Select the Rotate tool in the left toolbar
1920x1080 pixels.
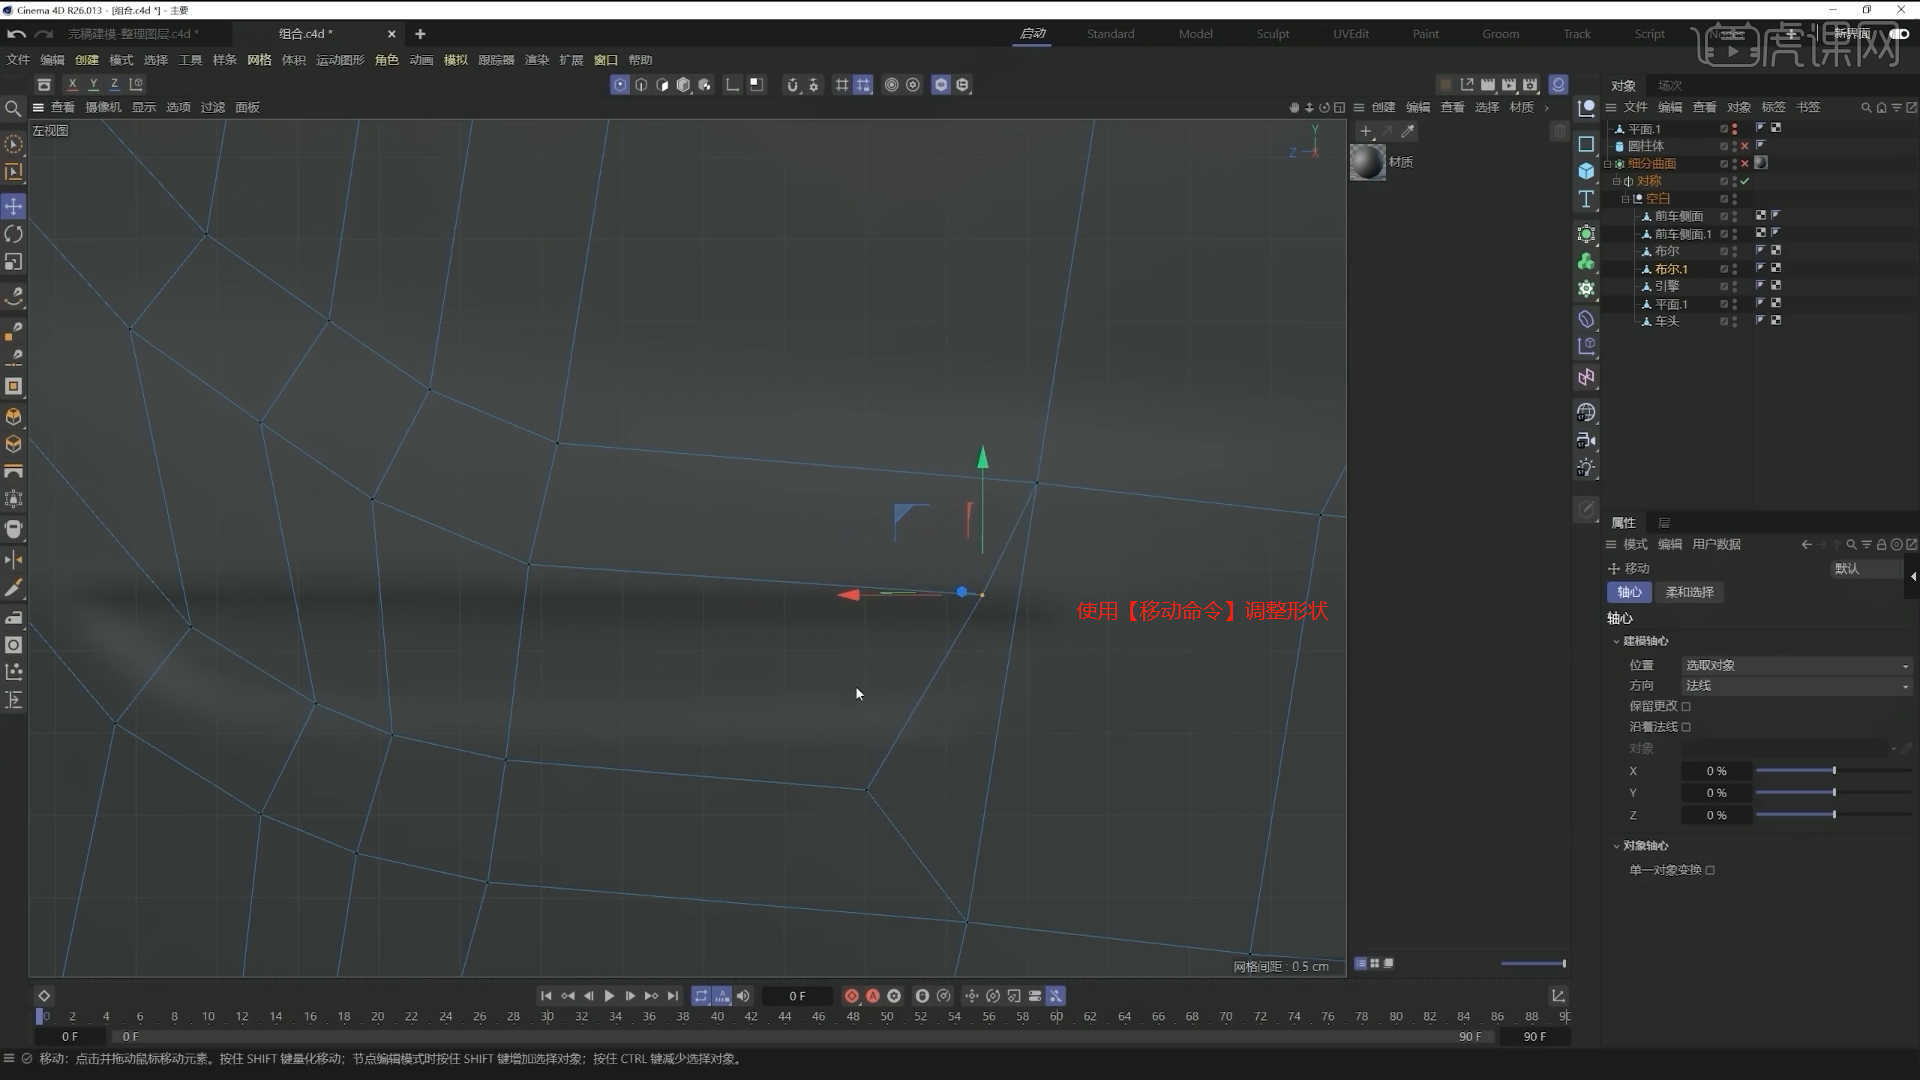tap(14, 234)
